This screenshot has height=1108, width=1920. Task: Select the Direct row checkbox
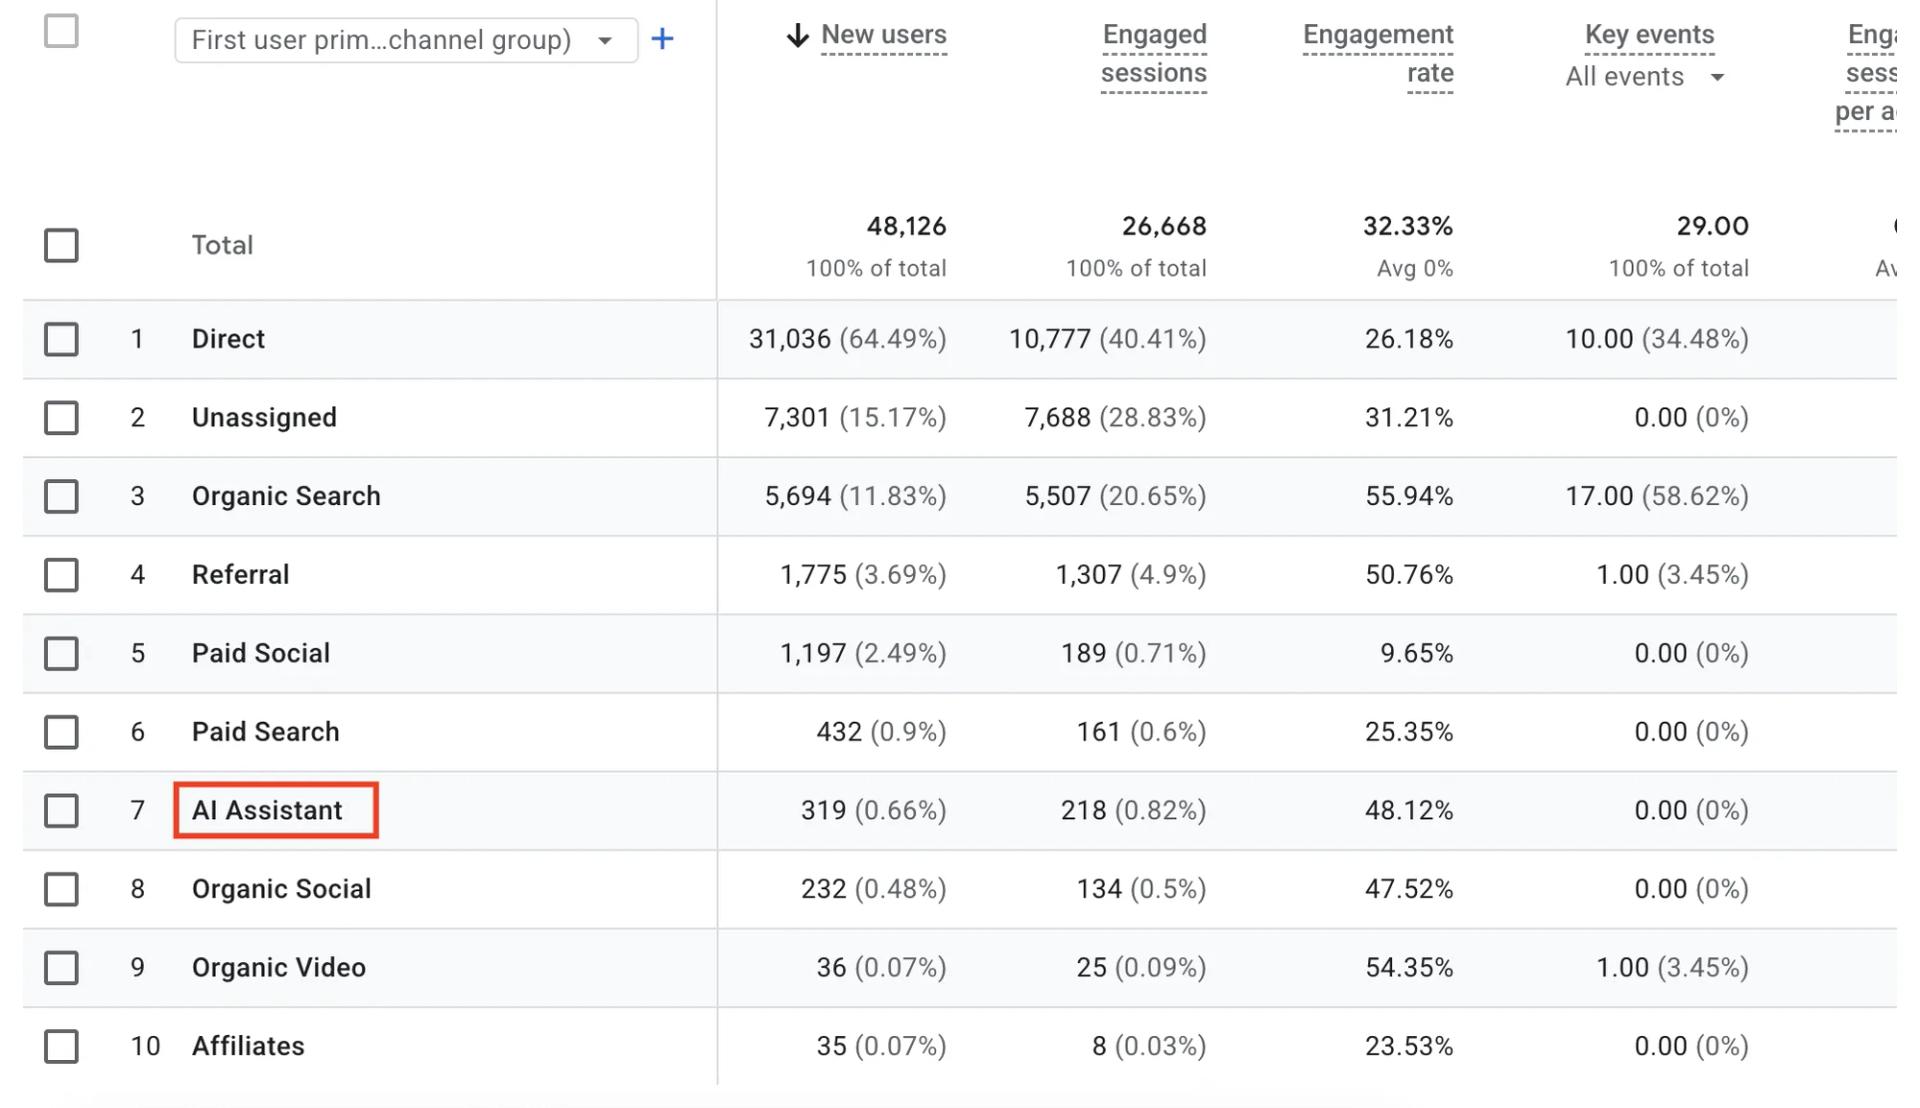coord(61,339)
